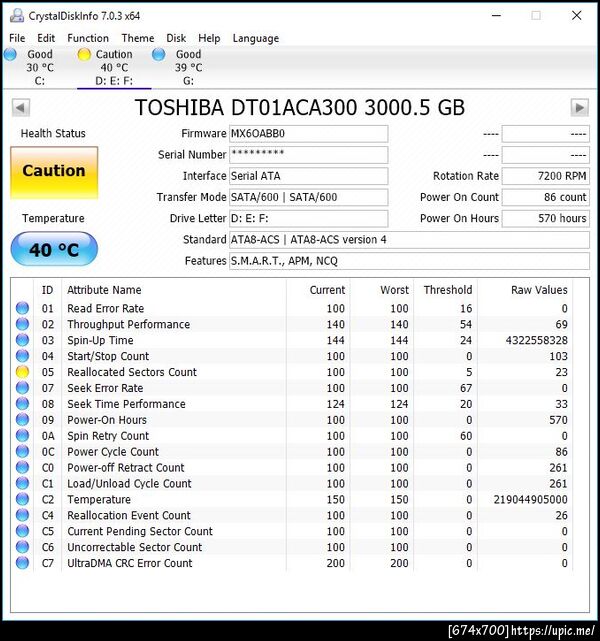Select the Temperature attribute name in list
Screen dimensions: 600x641
[x=99, y=500]
